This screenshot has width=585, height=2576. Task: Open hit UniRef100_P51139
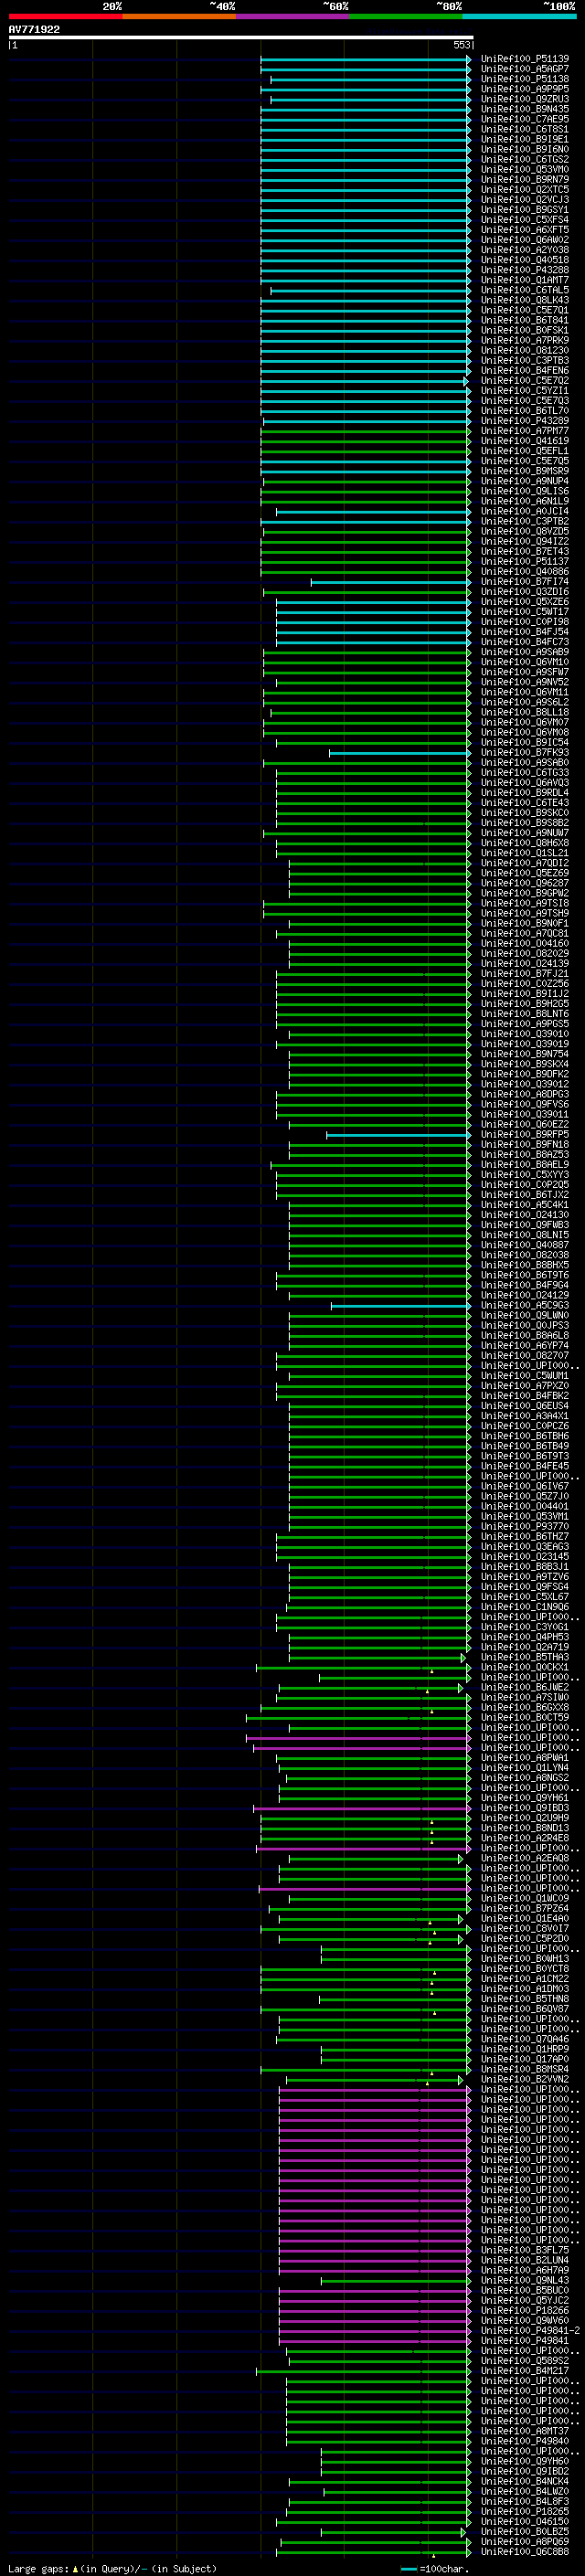[525, 59]
